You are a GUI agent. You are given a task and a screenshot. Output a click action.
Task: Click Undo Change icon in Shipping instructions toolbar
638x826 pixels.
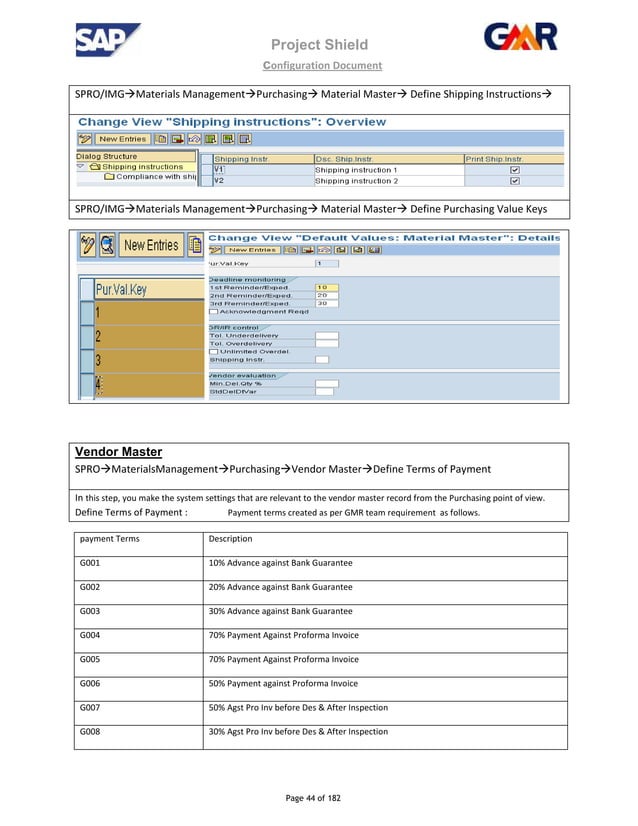pyautogui.click(x=194, y=139)
